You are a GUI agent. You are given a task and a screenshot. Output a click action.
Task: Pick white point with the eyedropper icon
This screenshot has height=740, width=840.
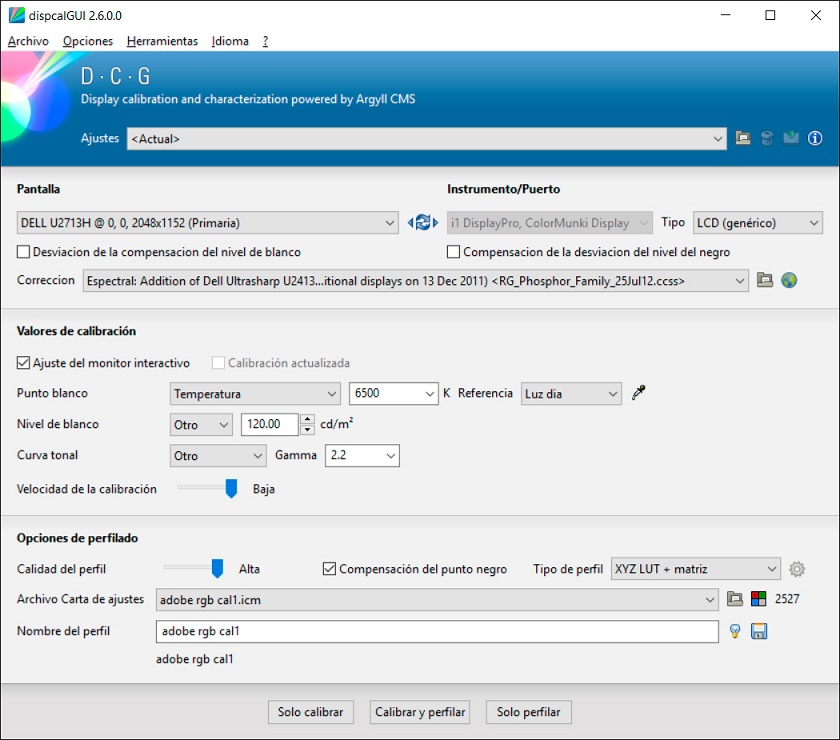click(x=639, y=394)
